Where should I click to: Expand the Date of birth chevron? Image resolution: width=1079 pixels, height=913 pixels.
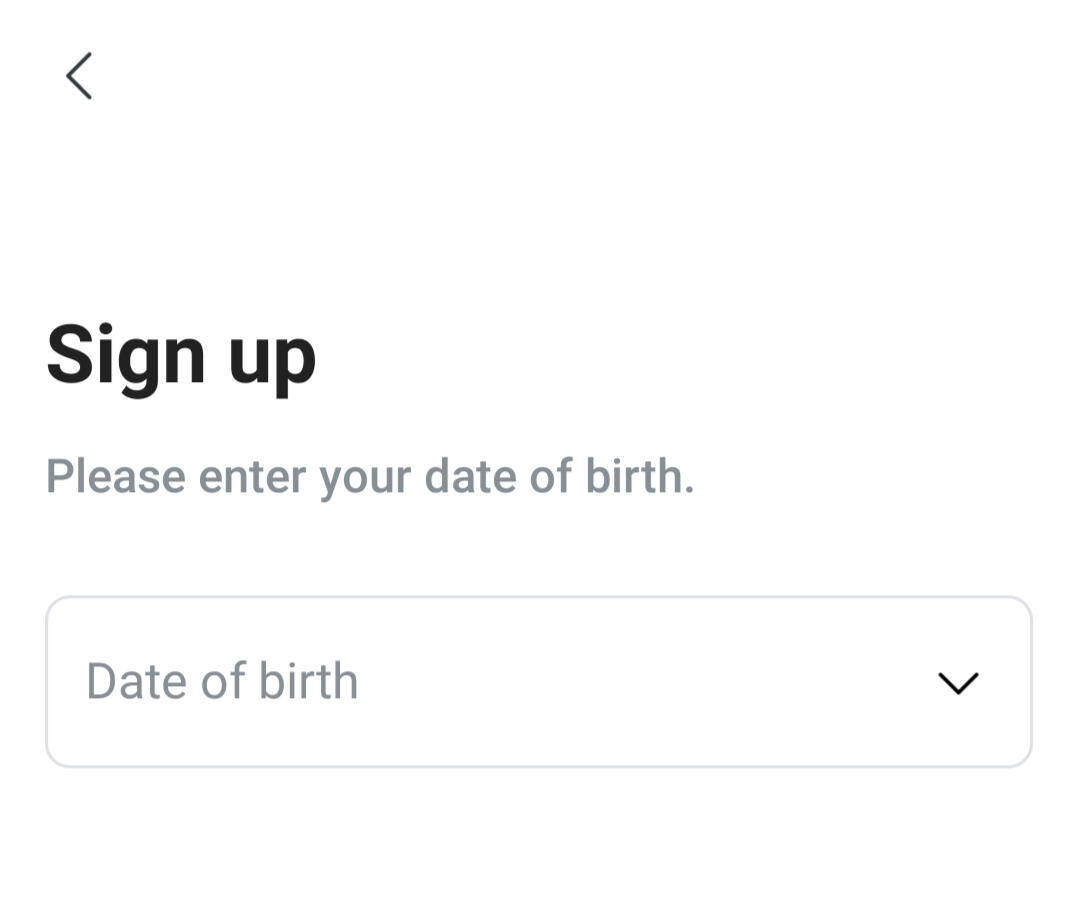click(x=958, y=683)
